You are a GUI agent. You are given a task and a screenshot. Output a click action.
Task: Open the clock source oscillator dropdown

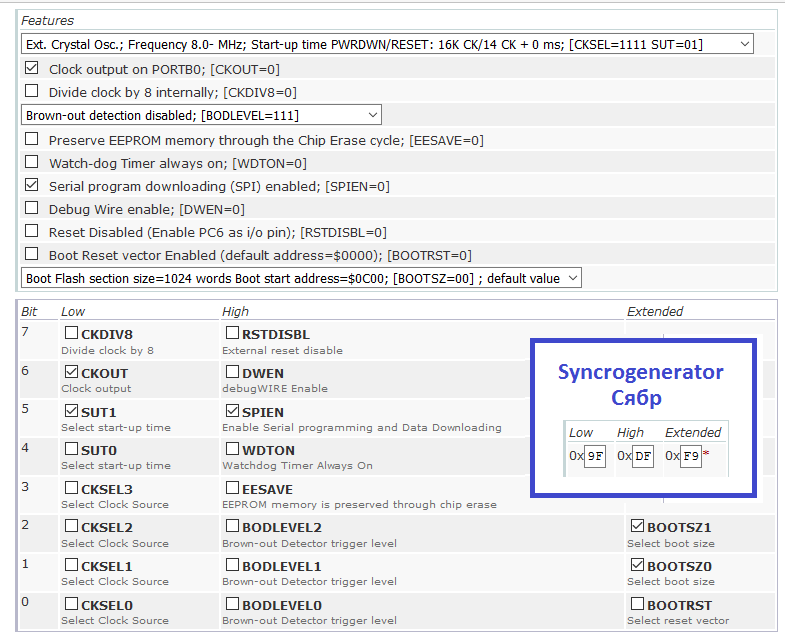coord(387,45)
